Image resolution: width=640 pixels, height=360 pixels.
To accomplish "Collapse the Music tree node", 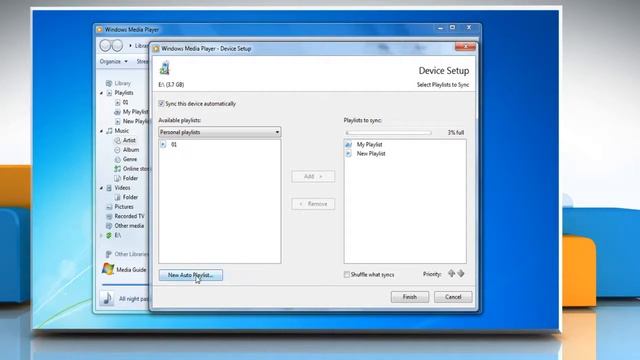I will click(x=102, y=131).
